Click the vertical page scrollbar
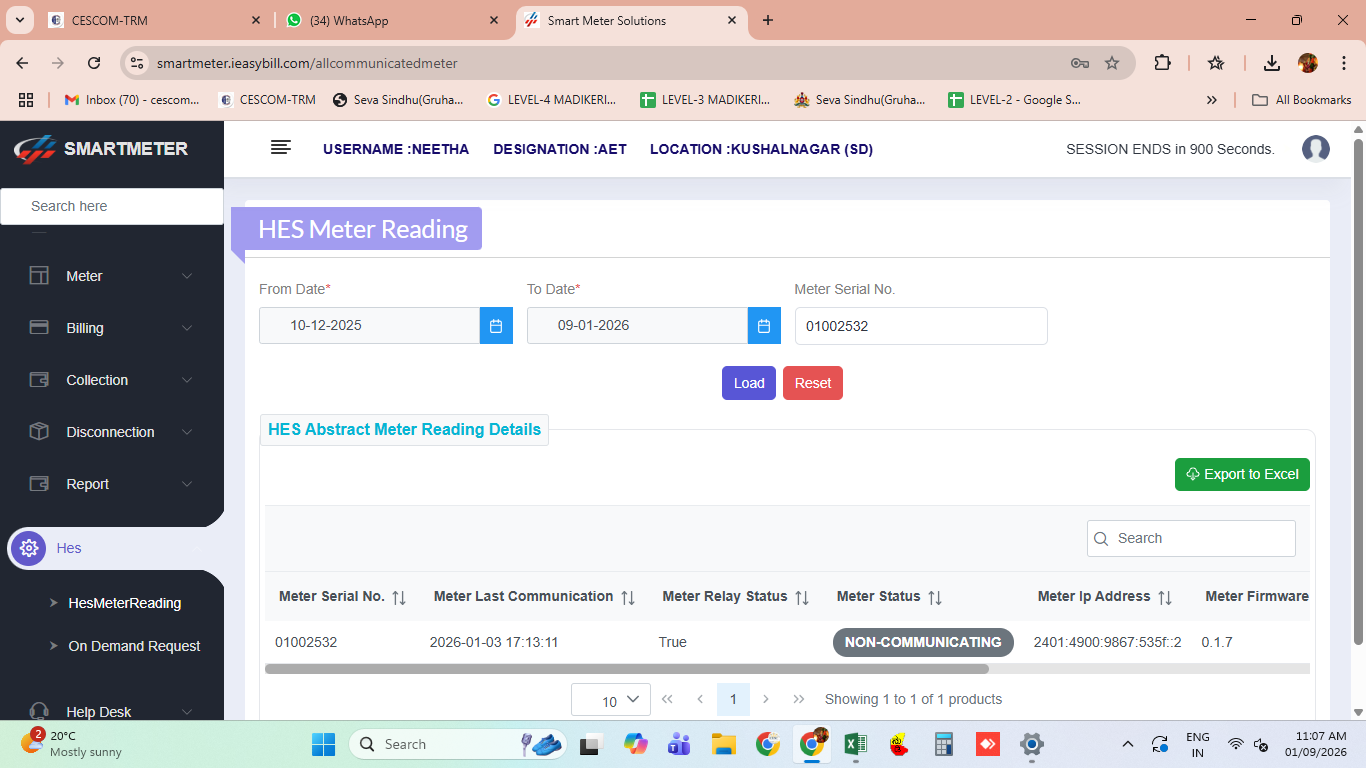The image size is (1366, 768). [x=1358, y=392]
